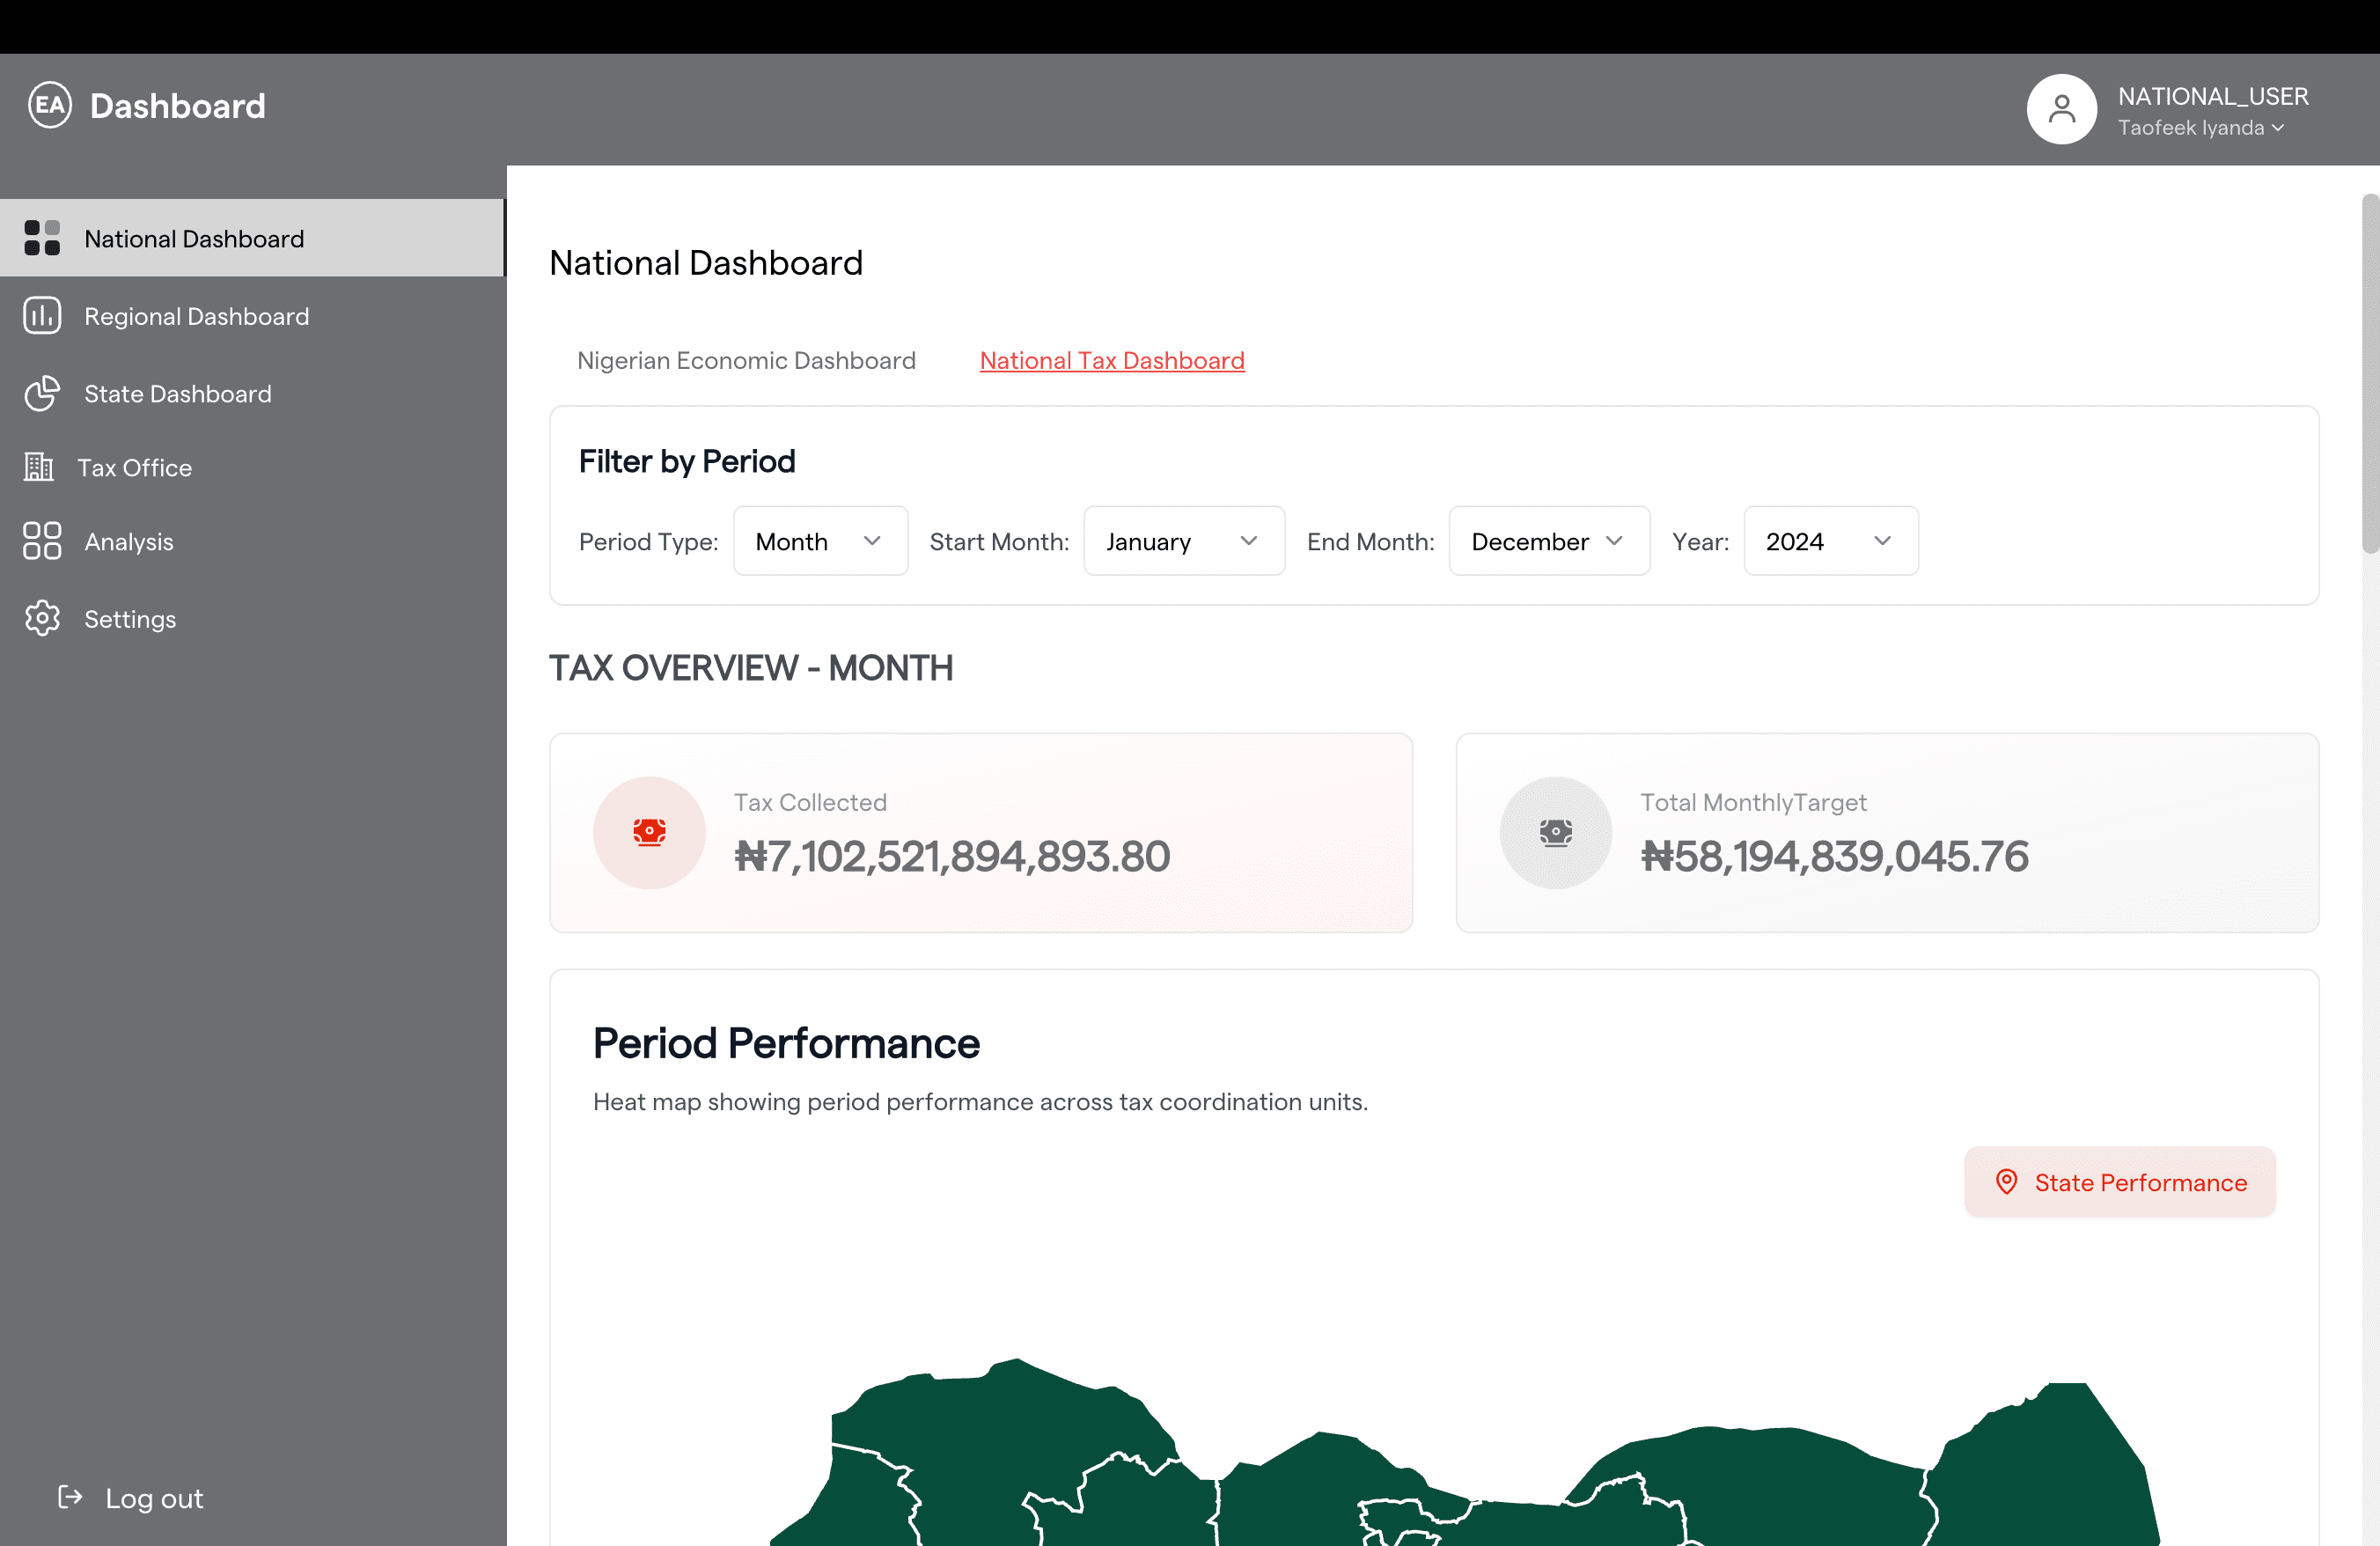Expand the Taofeek Iyanda user menu
This screenshot has width=2380, height=1546.
2201,128
